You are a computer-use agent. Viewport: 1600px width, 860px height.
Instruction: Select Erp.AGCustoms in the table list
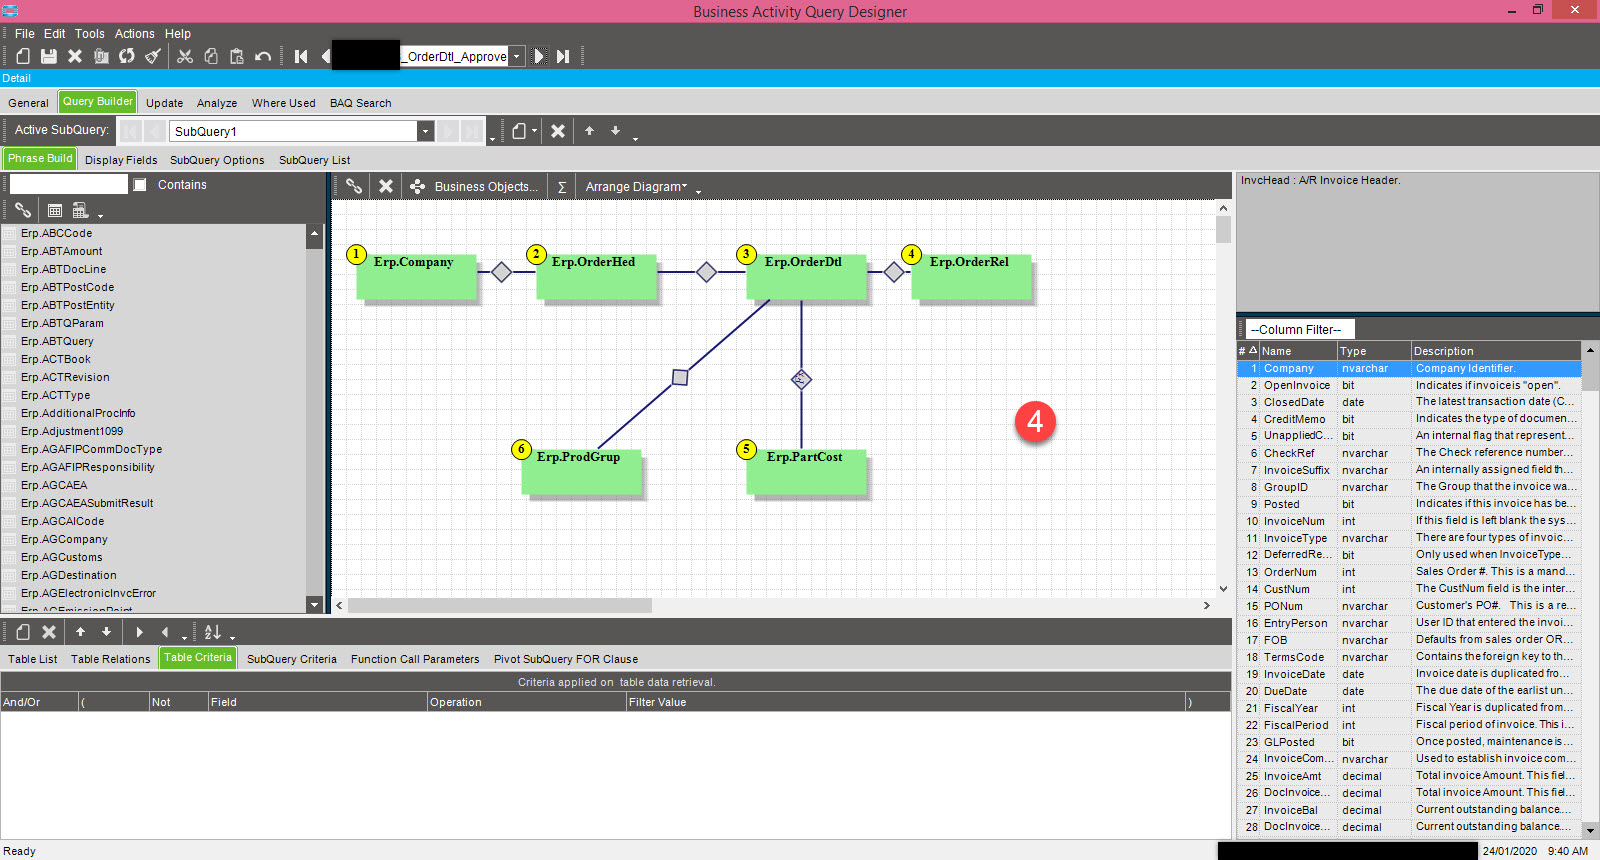click(x=62, y=557)
